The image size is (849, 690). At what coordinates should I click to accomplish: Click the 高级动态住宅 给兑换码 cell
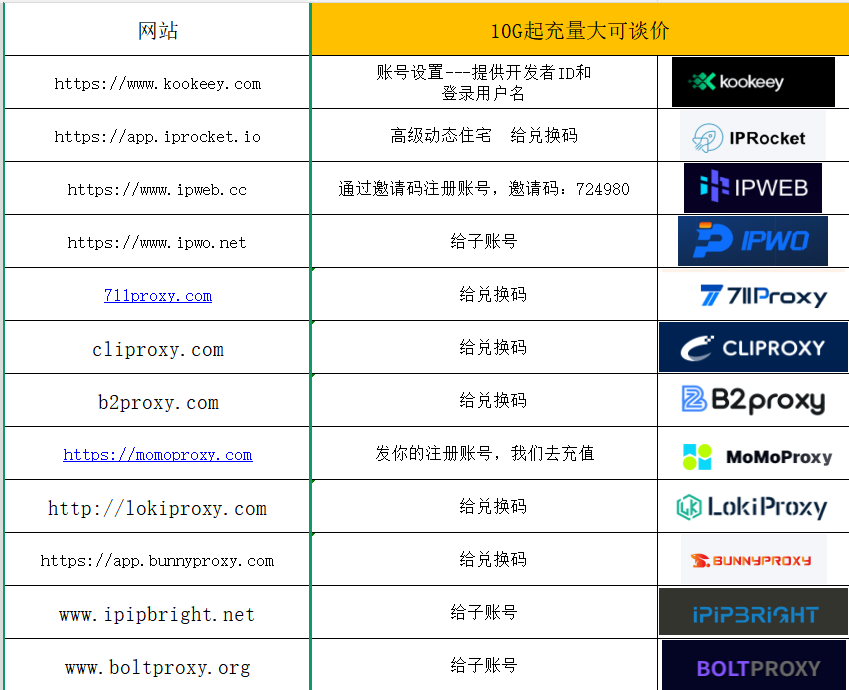pyautogui.click(x=484, y=135)
